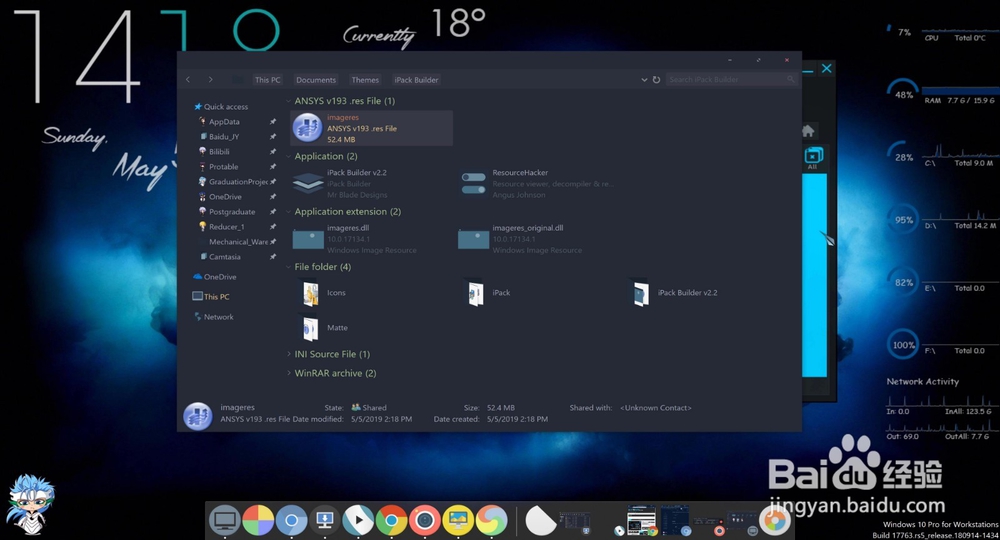Select the OneDrive cloud entry in the sidebar
This screenshot has height=540, width=1000.
coord(214,277)
